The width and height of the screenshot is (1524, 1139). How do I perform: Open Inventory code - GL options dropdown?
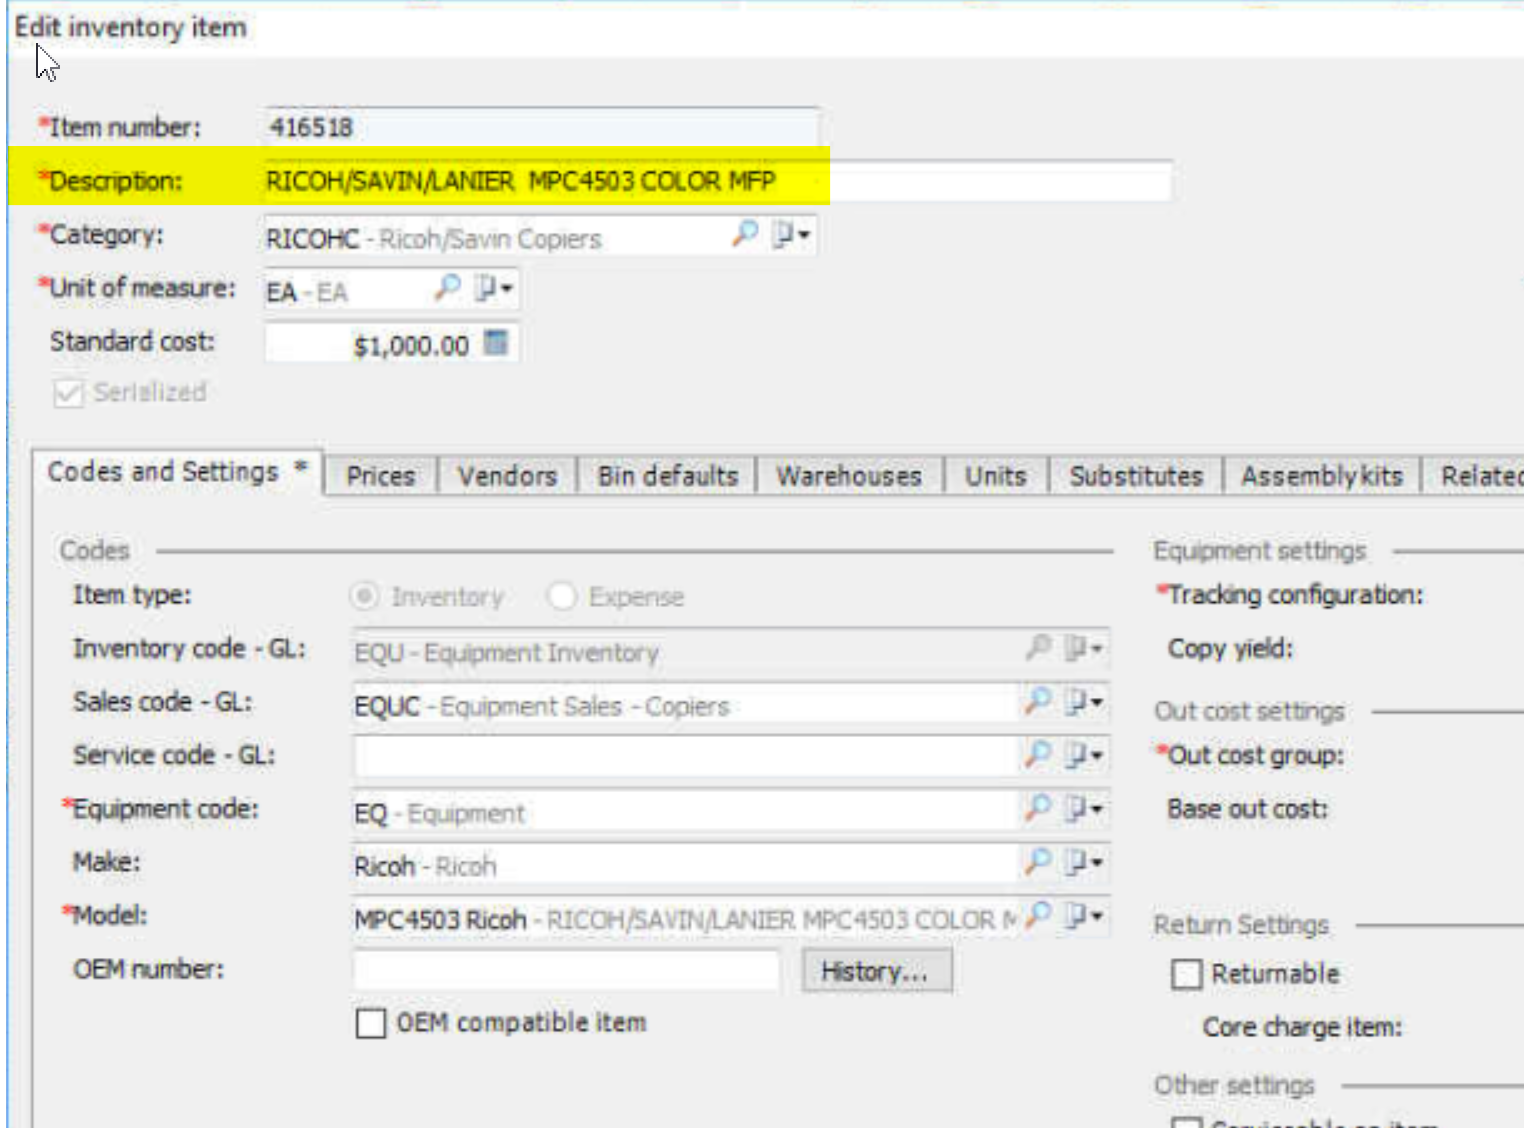pyautogui.click(x=1084, y=648)
